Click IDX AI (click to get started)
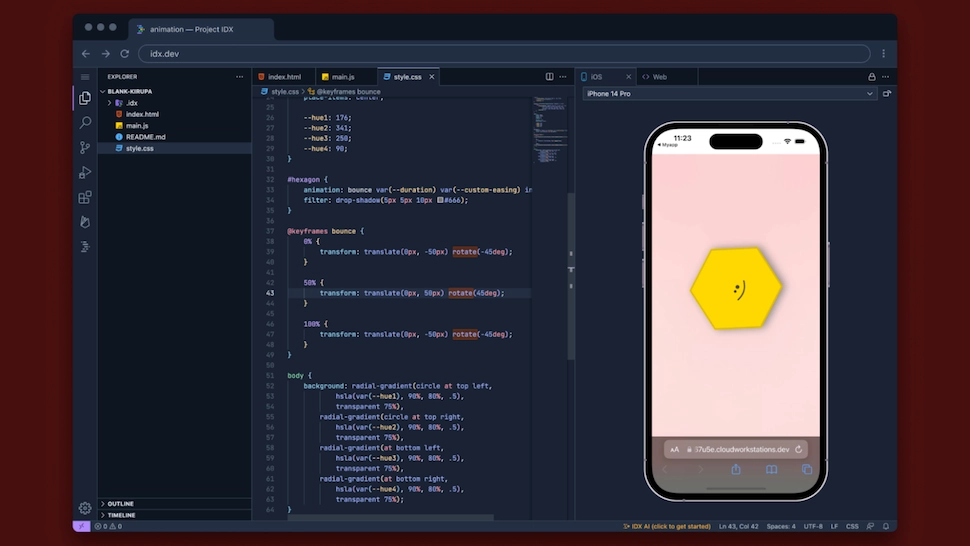 [x=667, y=526]
